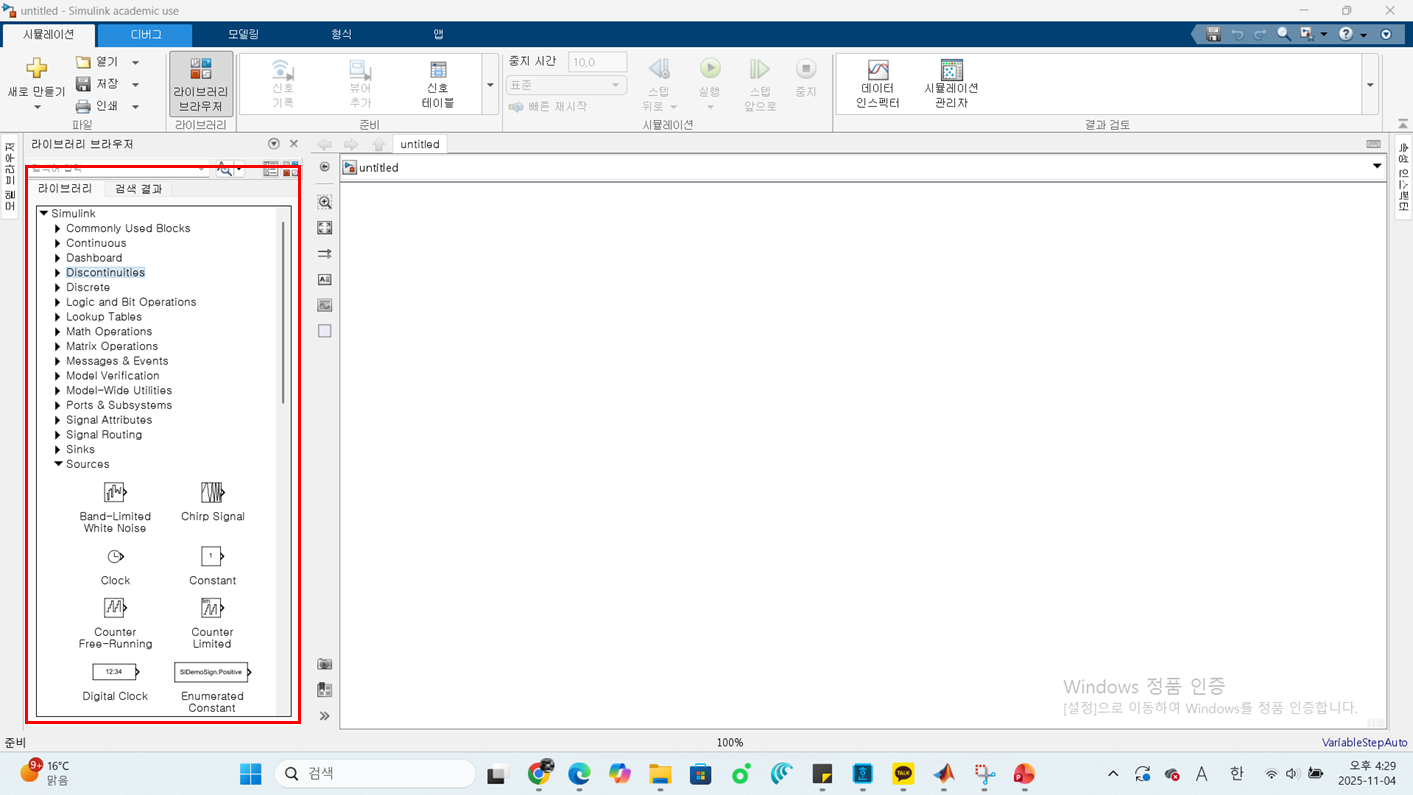Click the library browser search input field
Screen dimensions: 1413x795
(x=118, y=169)
